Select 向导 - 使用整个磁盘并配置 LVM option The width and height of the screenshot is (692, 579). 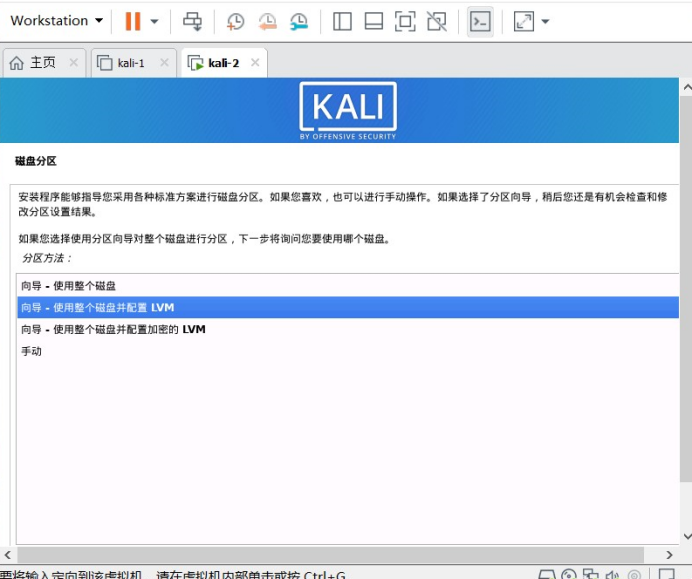348,307
